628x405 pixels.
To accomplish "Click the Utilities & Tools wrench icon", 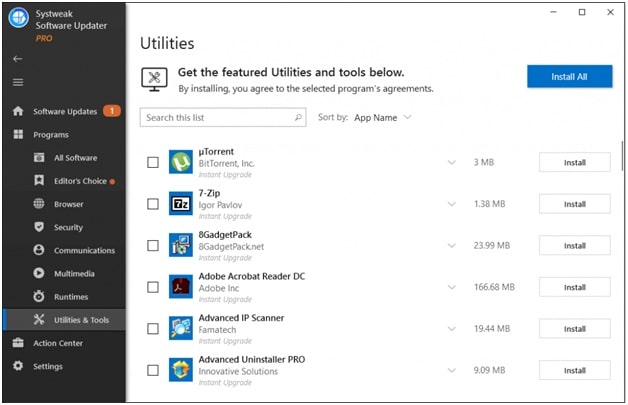I will point(39,319).
